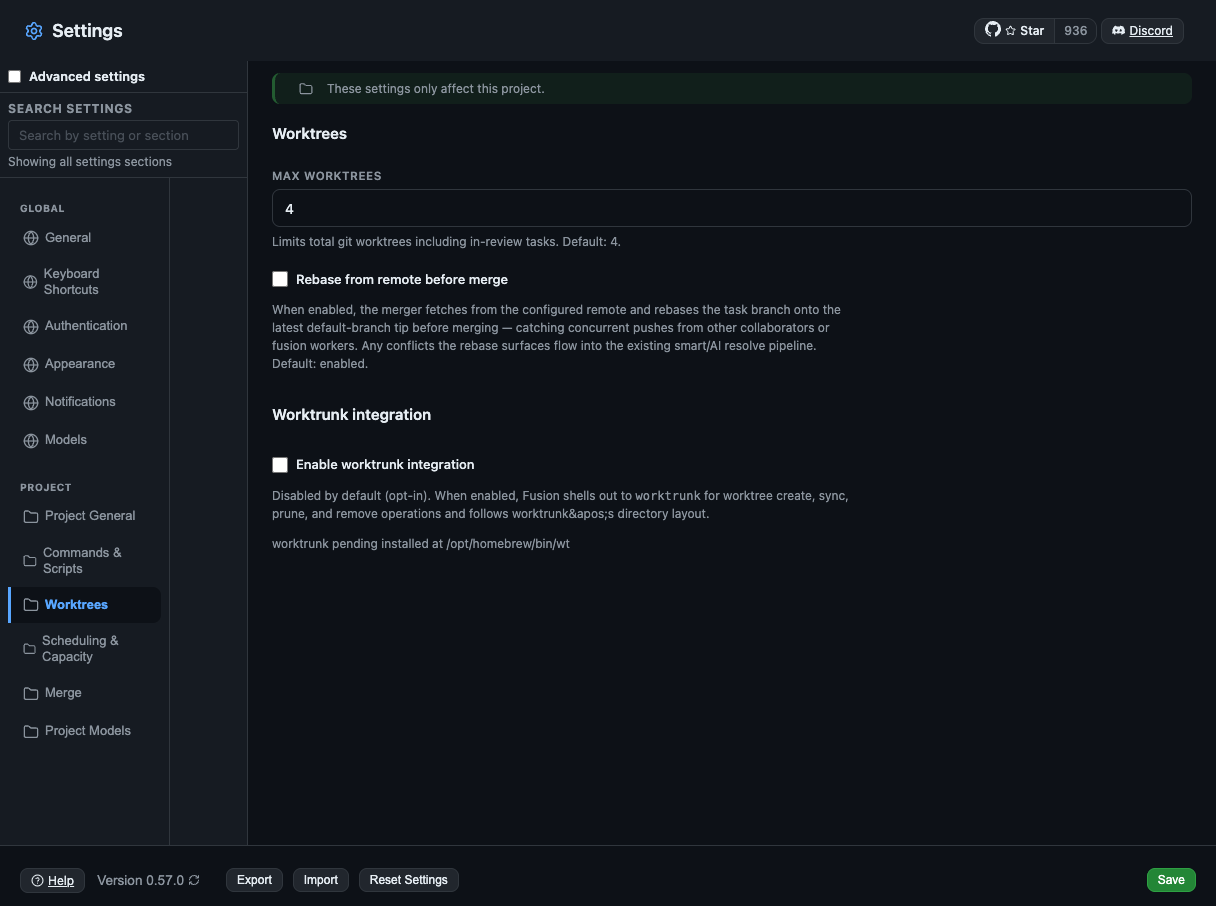Click the Reset Settings button

(x=408, y=880)
